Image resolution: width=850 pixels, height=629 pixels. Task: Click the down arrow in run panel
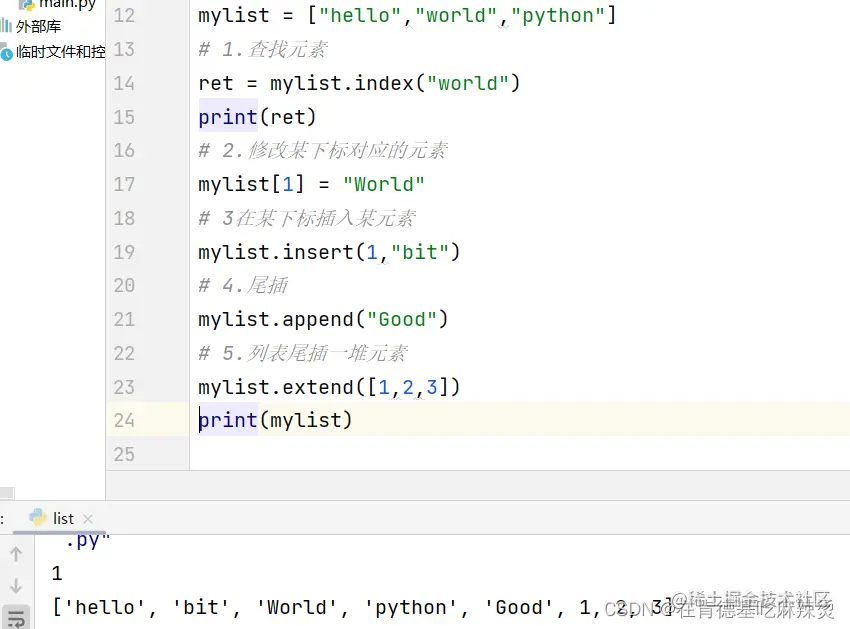16,586
